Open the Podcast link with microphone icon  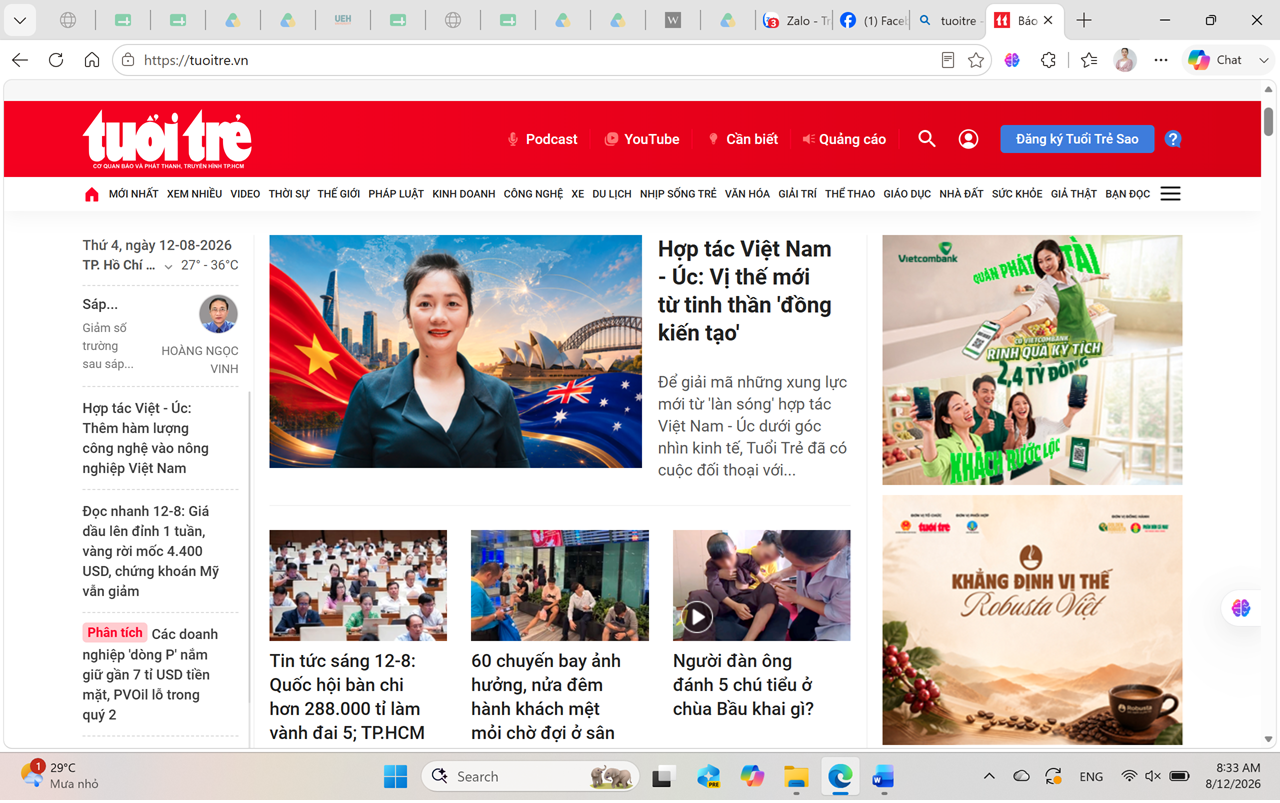tap(542, 139)
